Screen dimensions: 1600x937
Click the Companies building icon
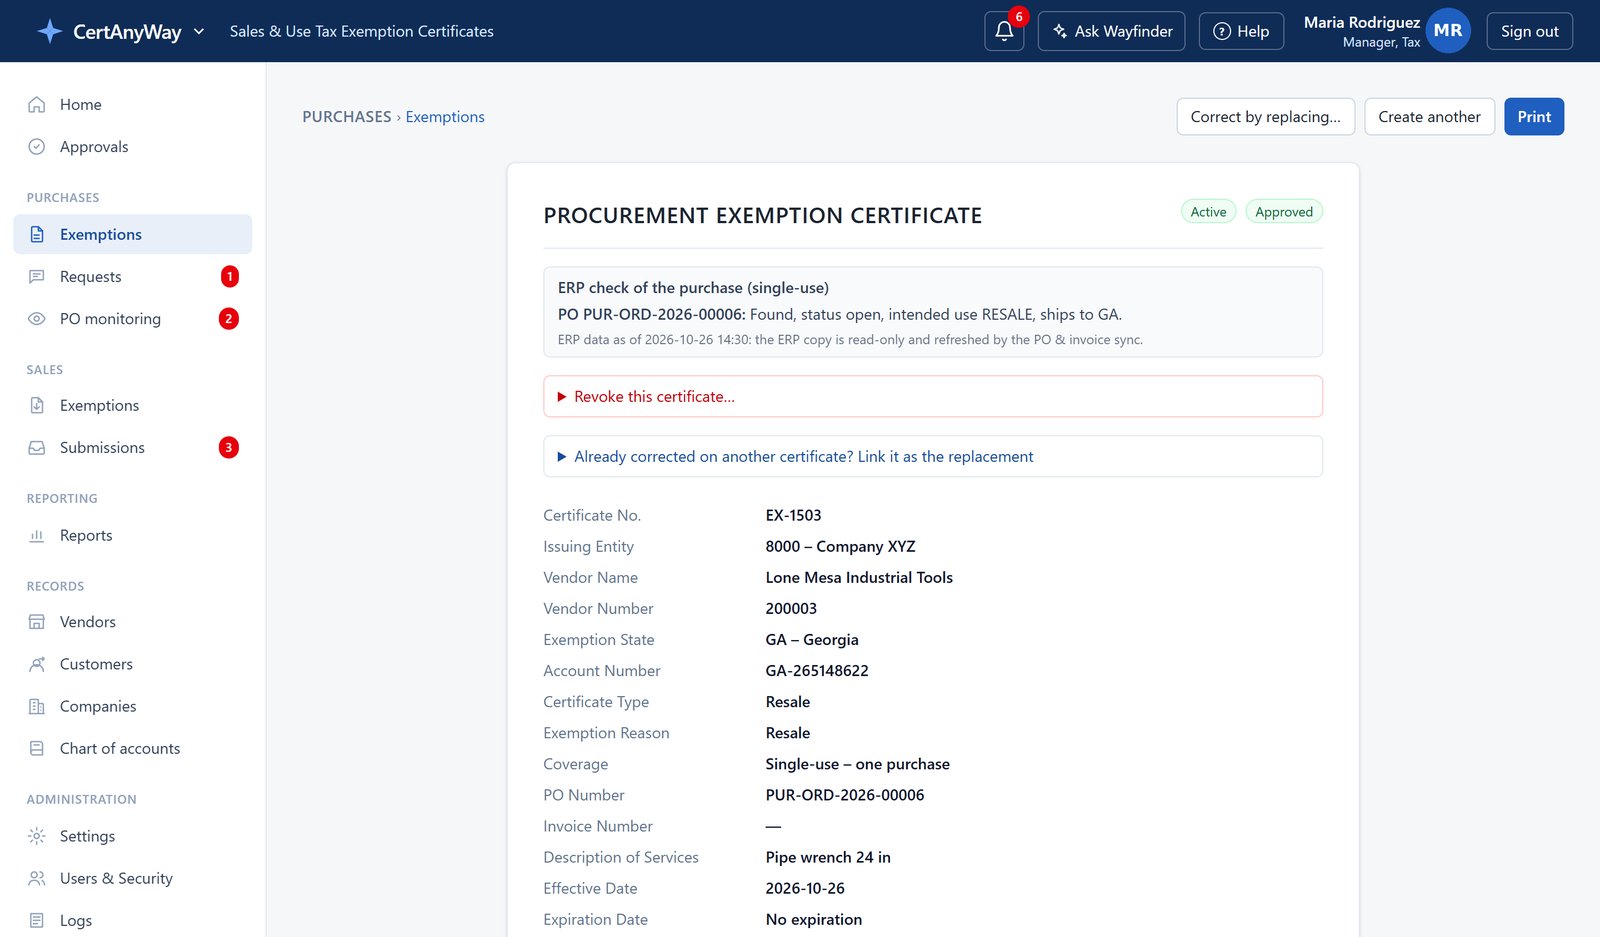coord(37,706)
